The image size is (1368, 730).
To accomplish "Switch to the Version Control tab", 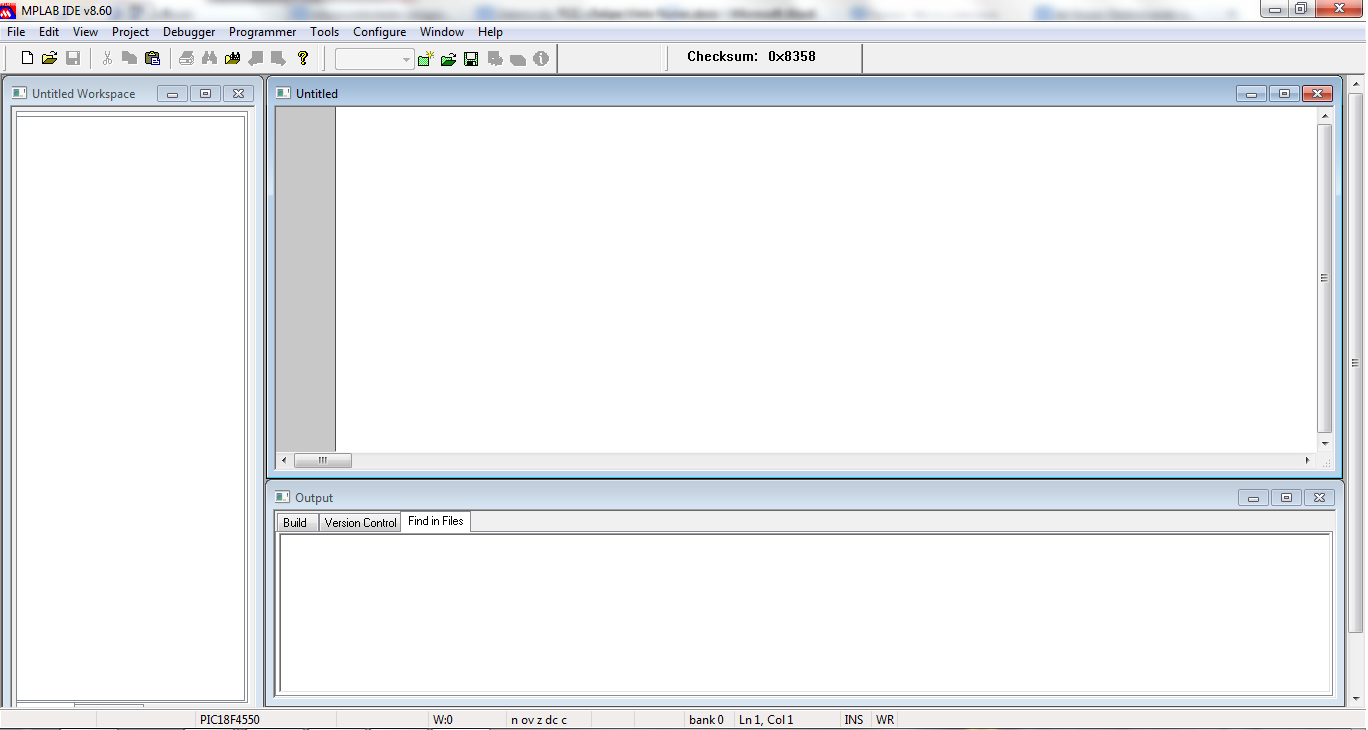I will pyautogui.click(x=360, y=523).
